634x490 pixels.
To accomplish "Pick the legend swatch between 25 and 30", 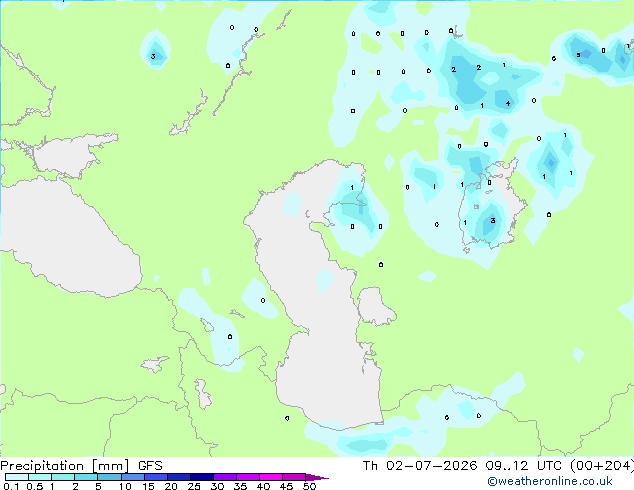I will [x=202, y=477].
